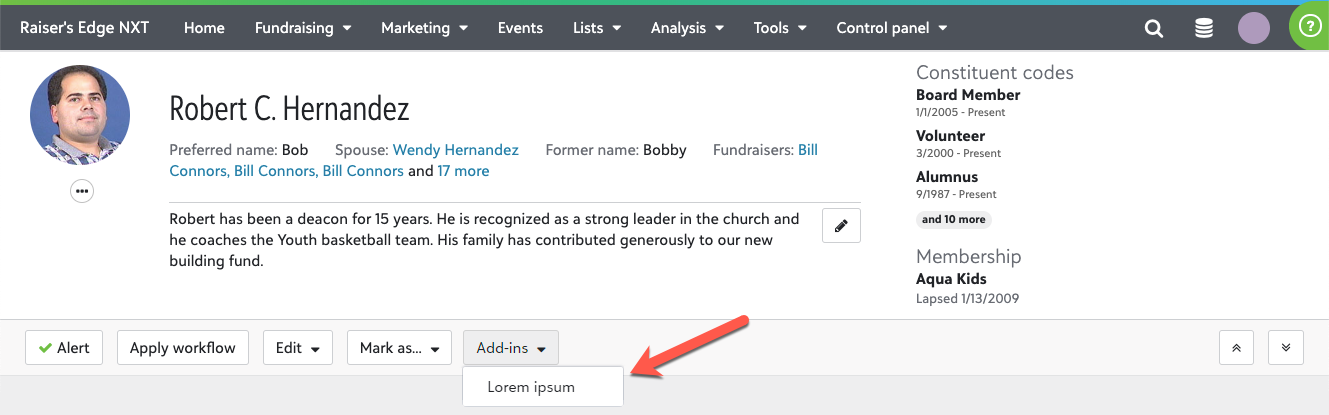Click the purple user avatar circle
Screen dimensions: 1329x415
[x=1253, y=28]
